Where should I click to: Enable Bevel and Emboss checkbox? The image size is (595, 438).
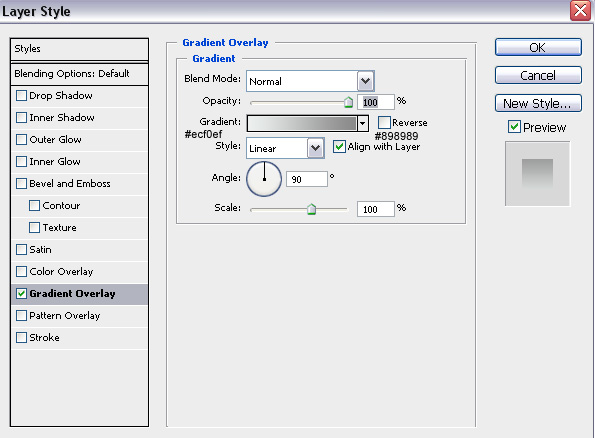[21, 183]
